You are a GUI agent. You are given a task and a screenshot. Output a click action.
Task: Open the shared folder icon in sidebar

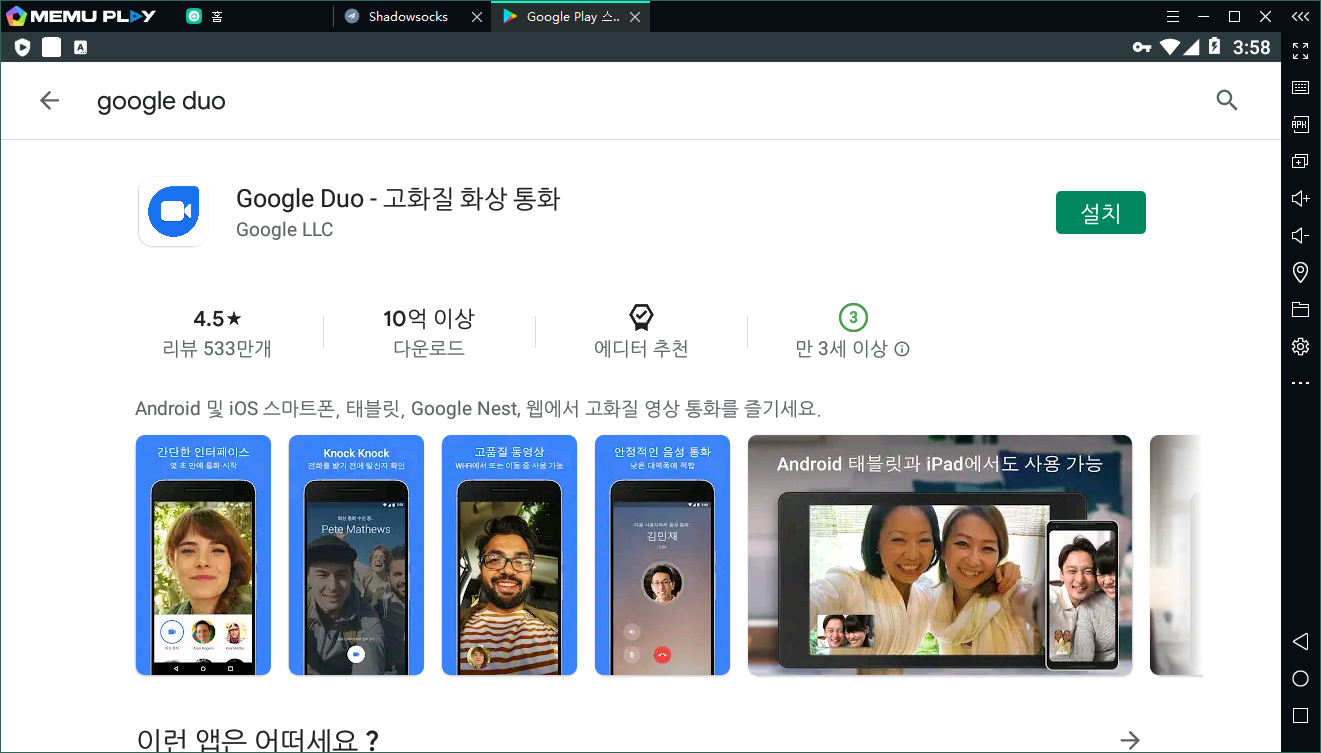[x=1300, y=309]
